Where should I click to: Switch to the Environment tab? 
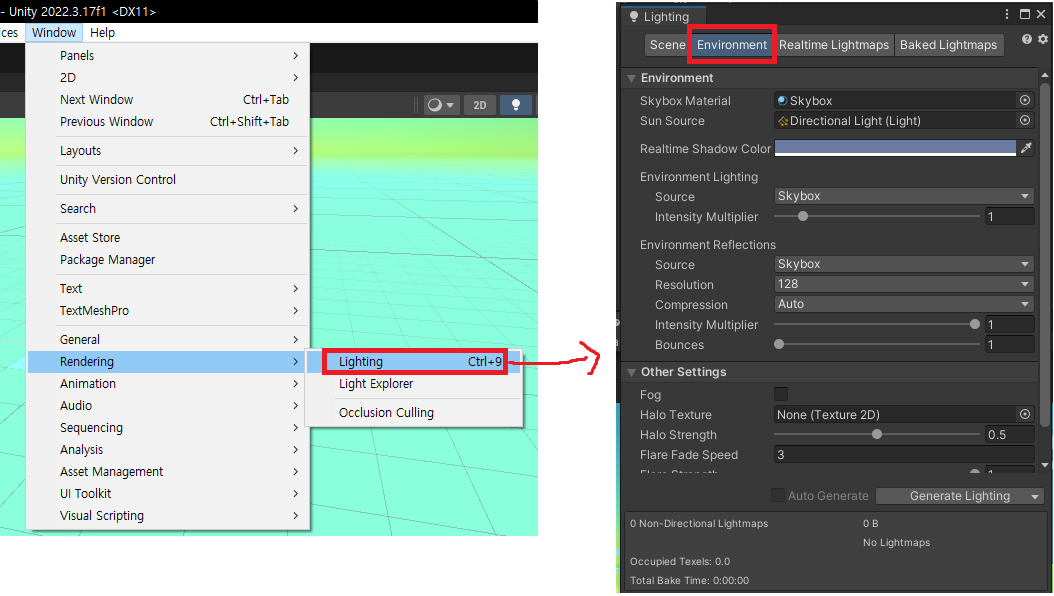tap(731, 45)
